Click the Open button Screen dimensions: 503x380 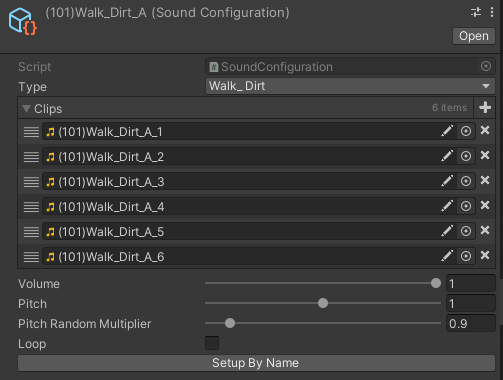click(x=474, y=36)
